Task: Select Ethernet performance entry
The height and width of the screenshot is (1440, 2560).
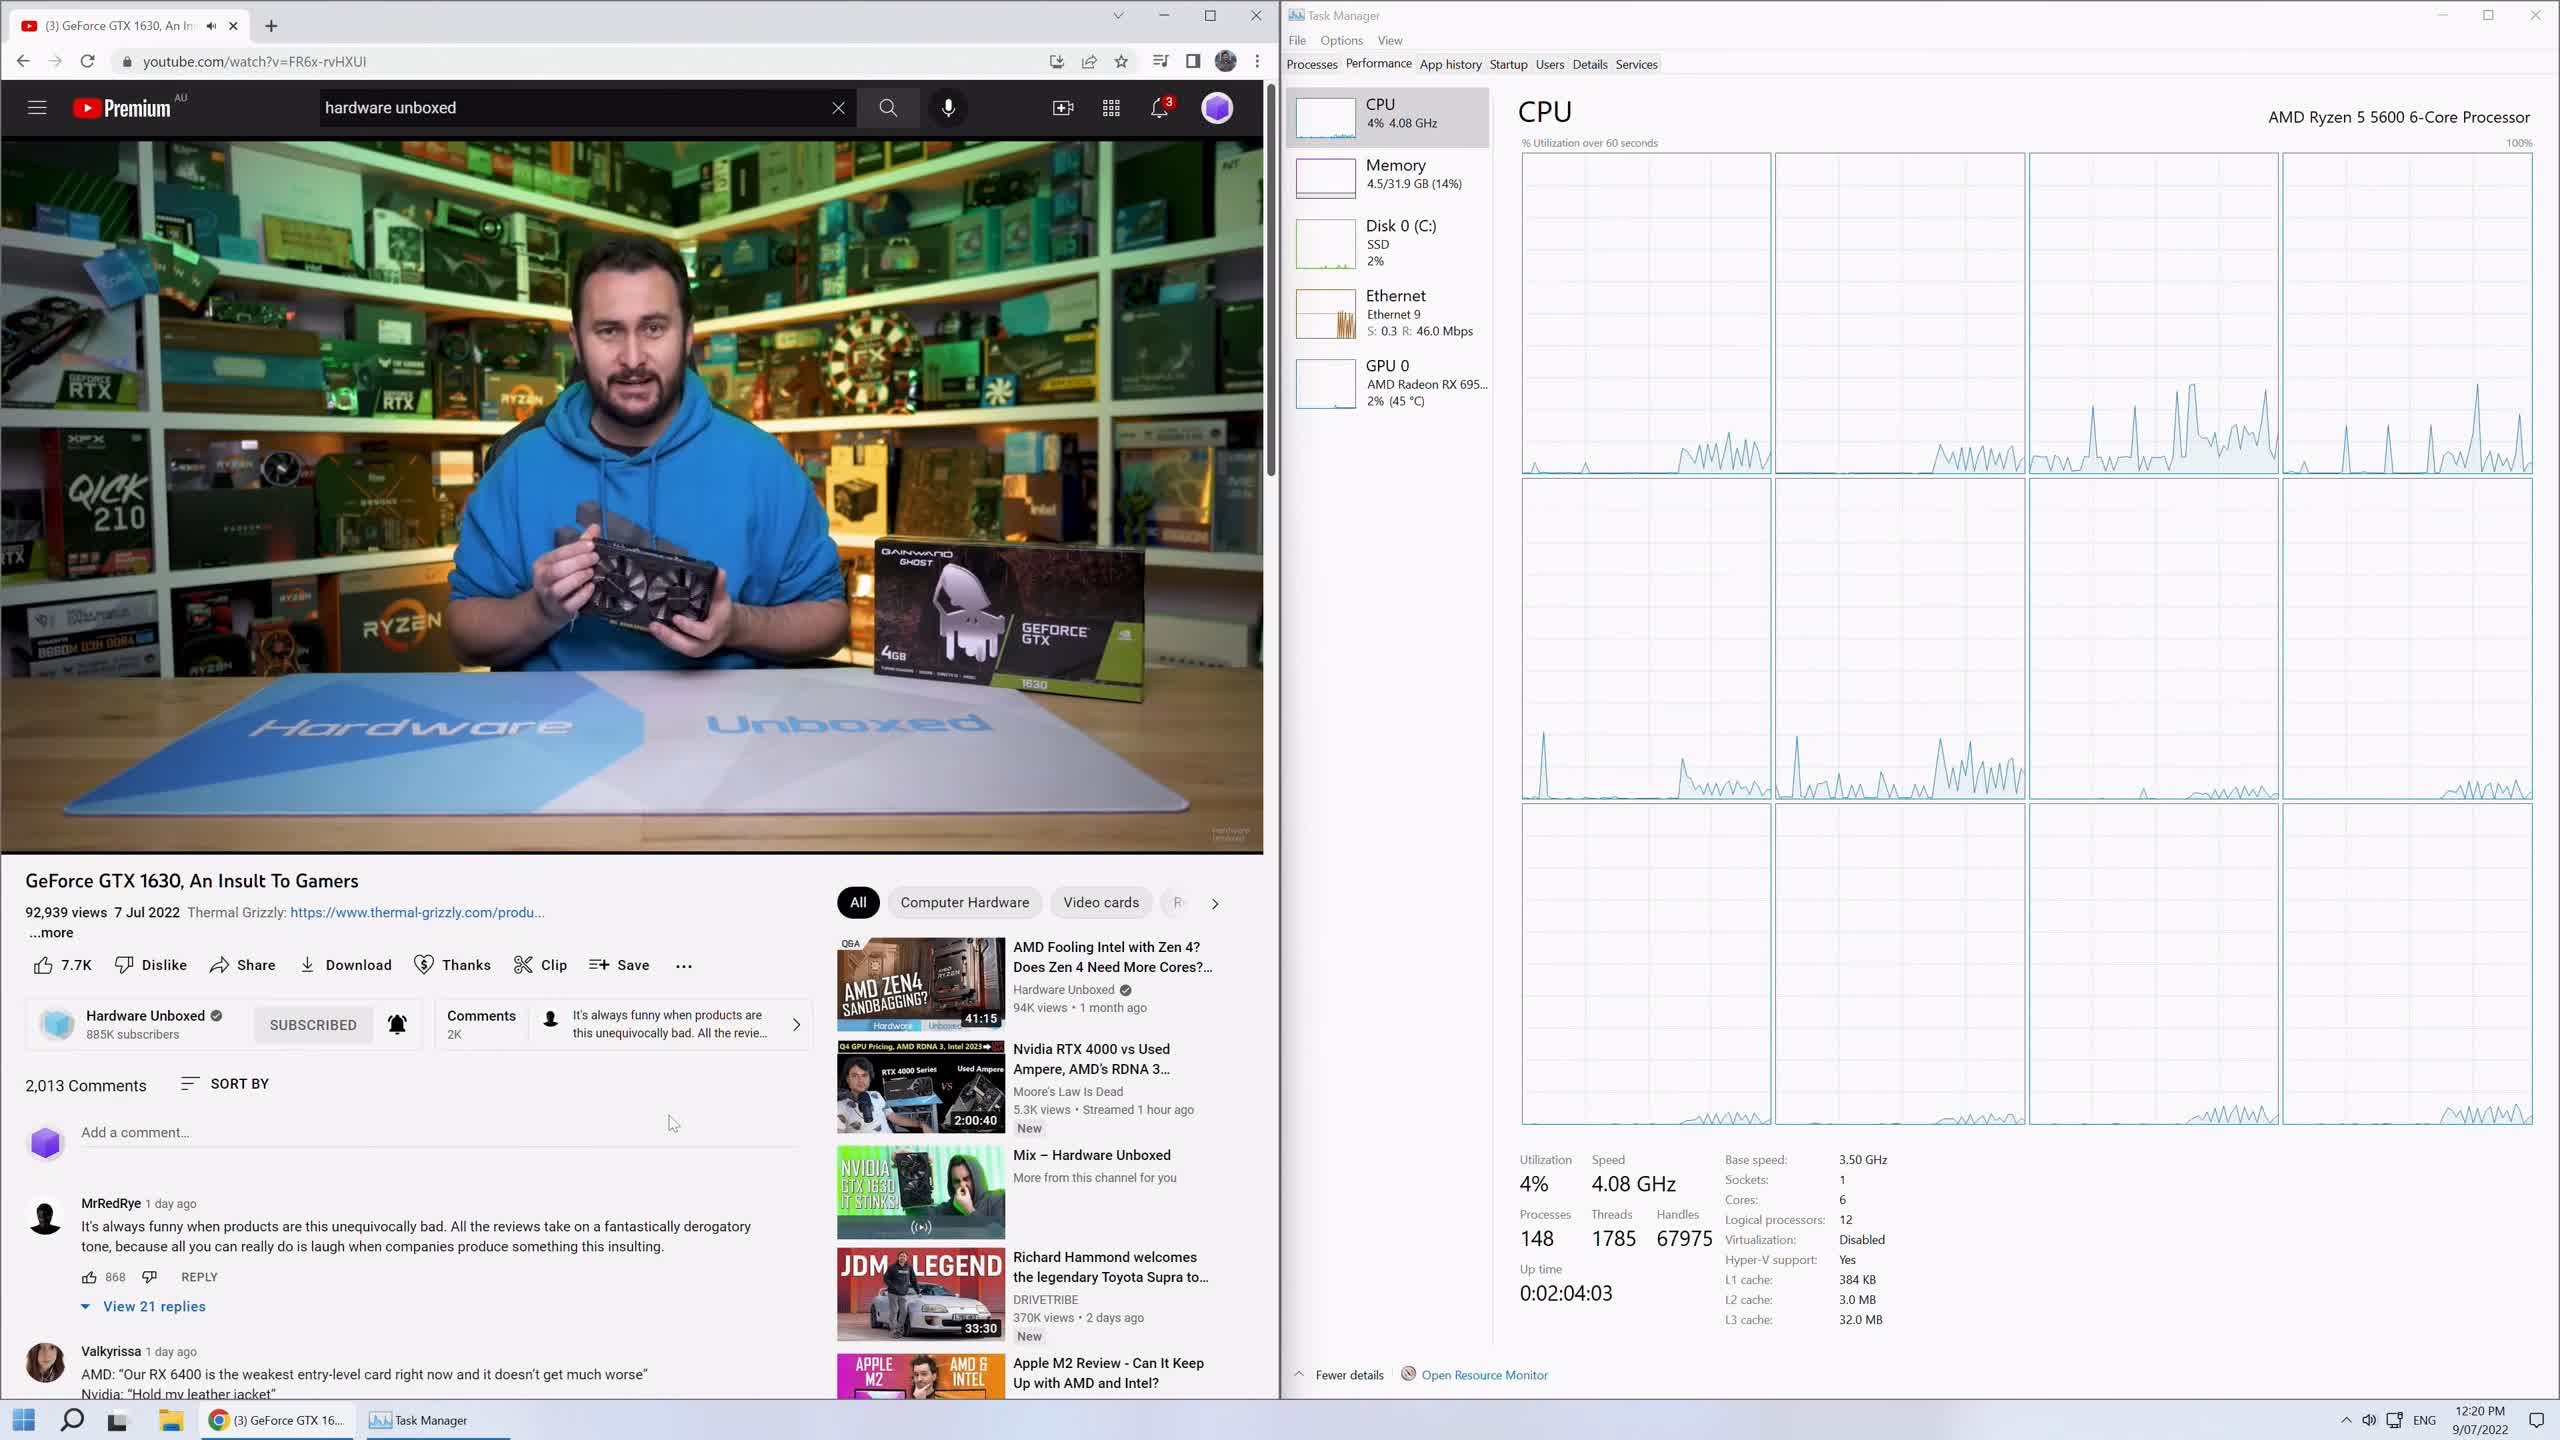Action: (x=1388, y=313)
